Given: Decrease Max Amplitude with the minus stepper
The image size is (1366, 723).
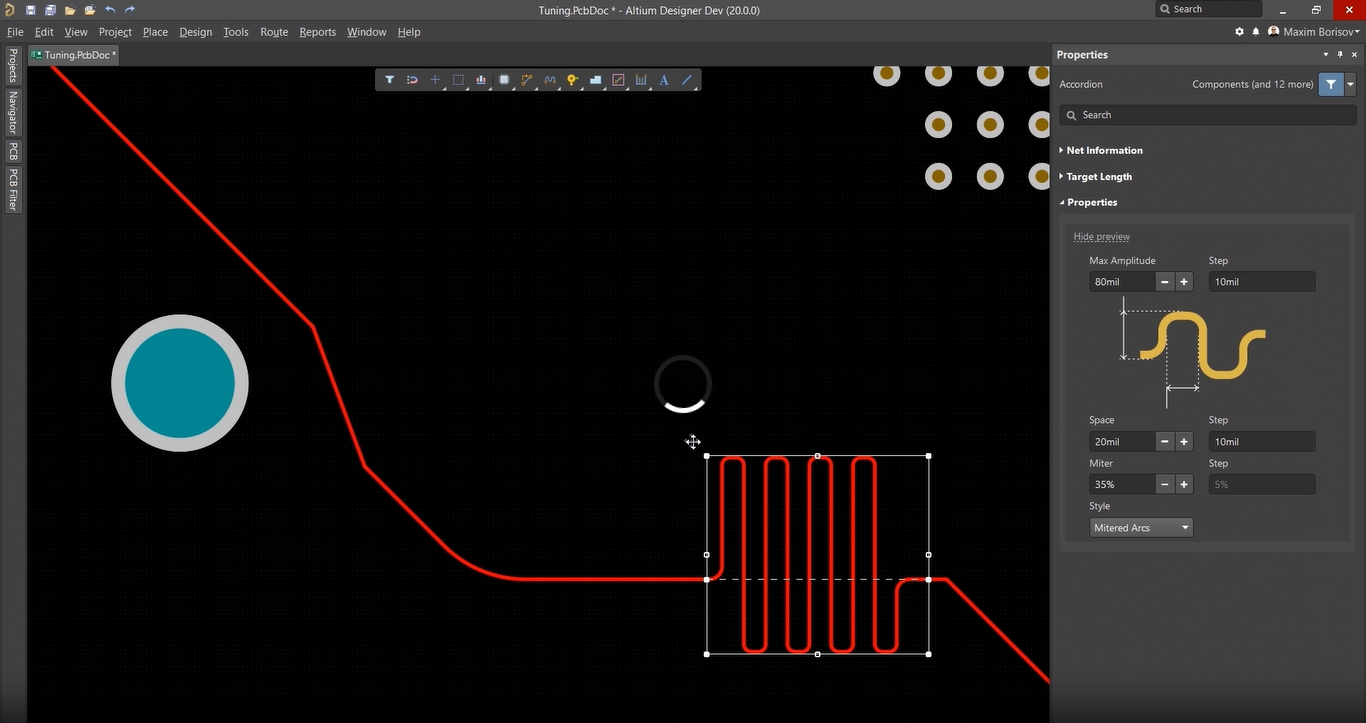Looking at the screenshot, I should (x=1164, y=281).
